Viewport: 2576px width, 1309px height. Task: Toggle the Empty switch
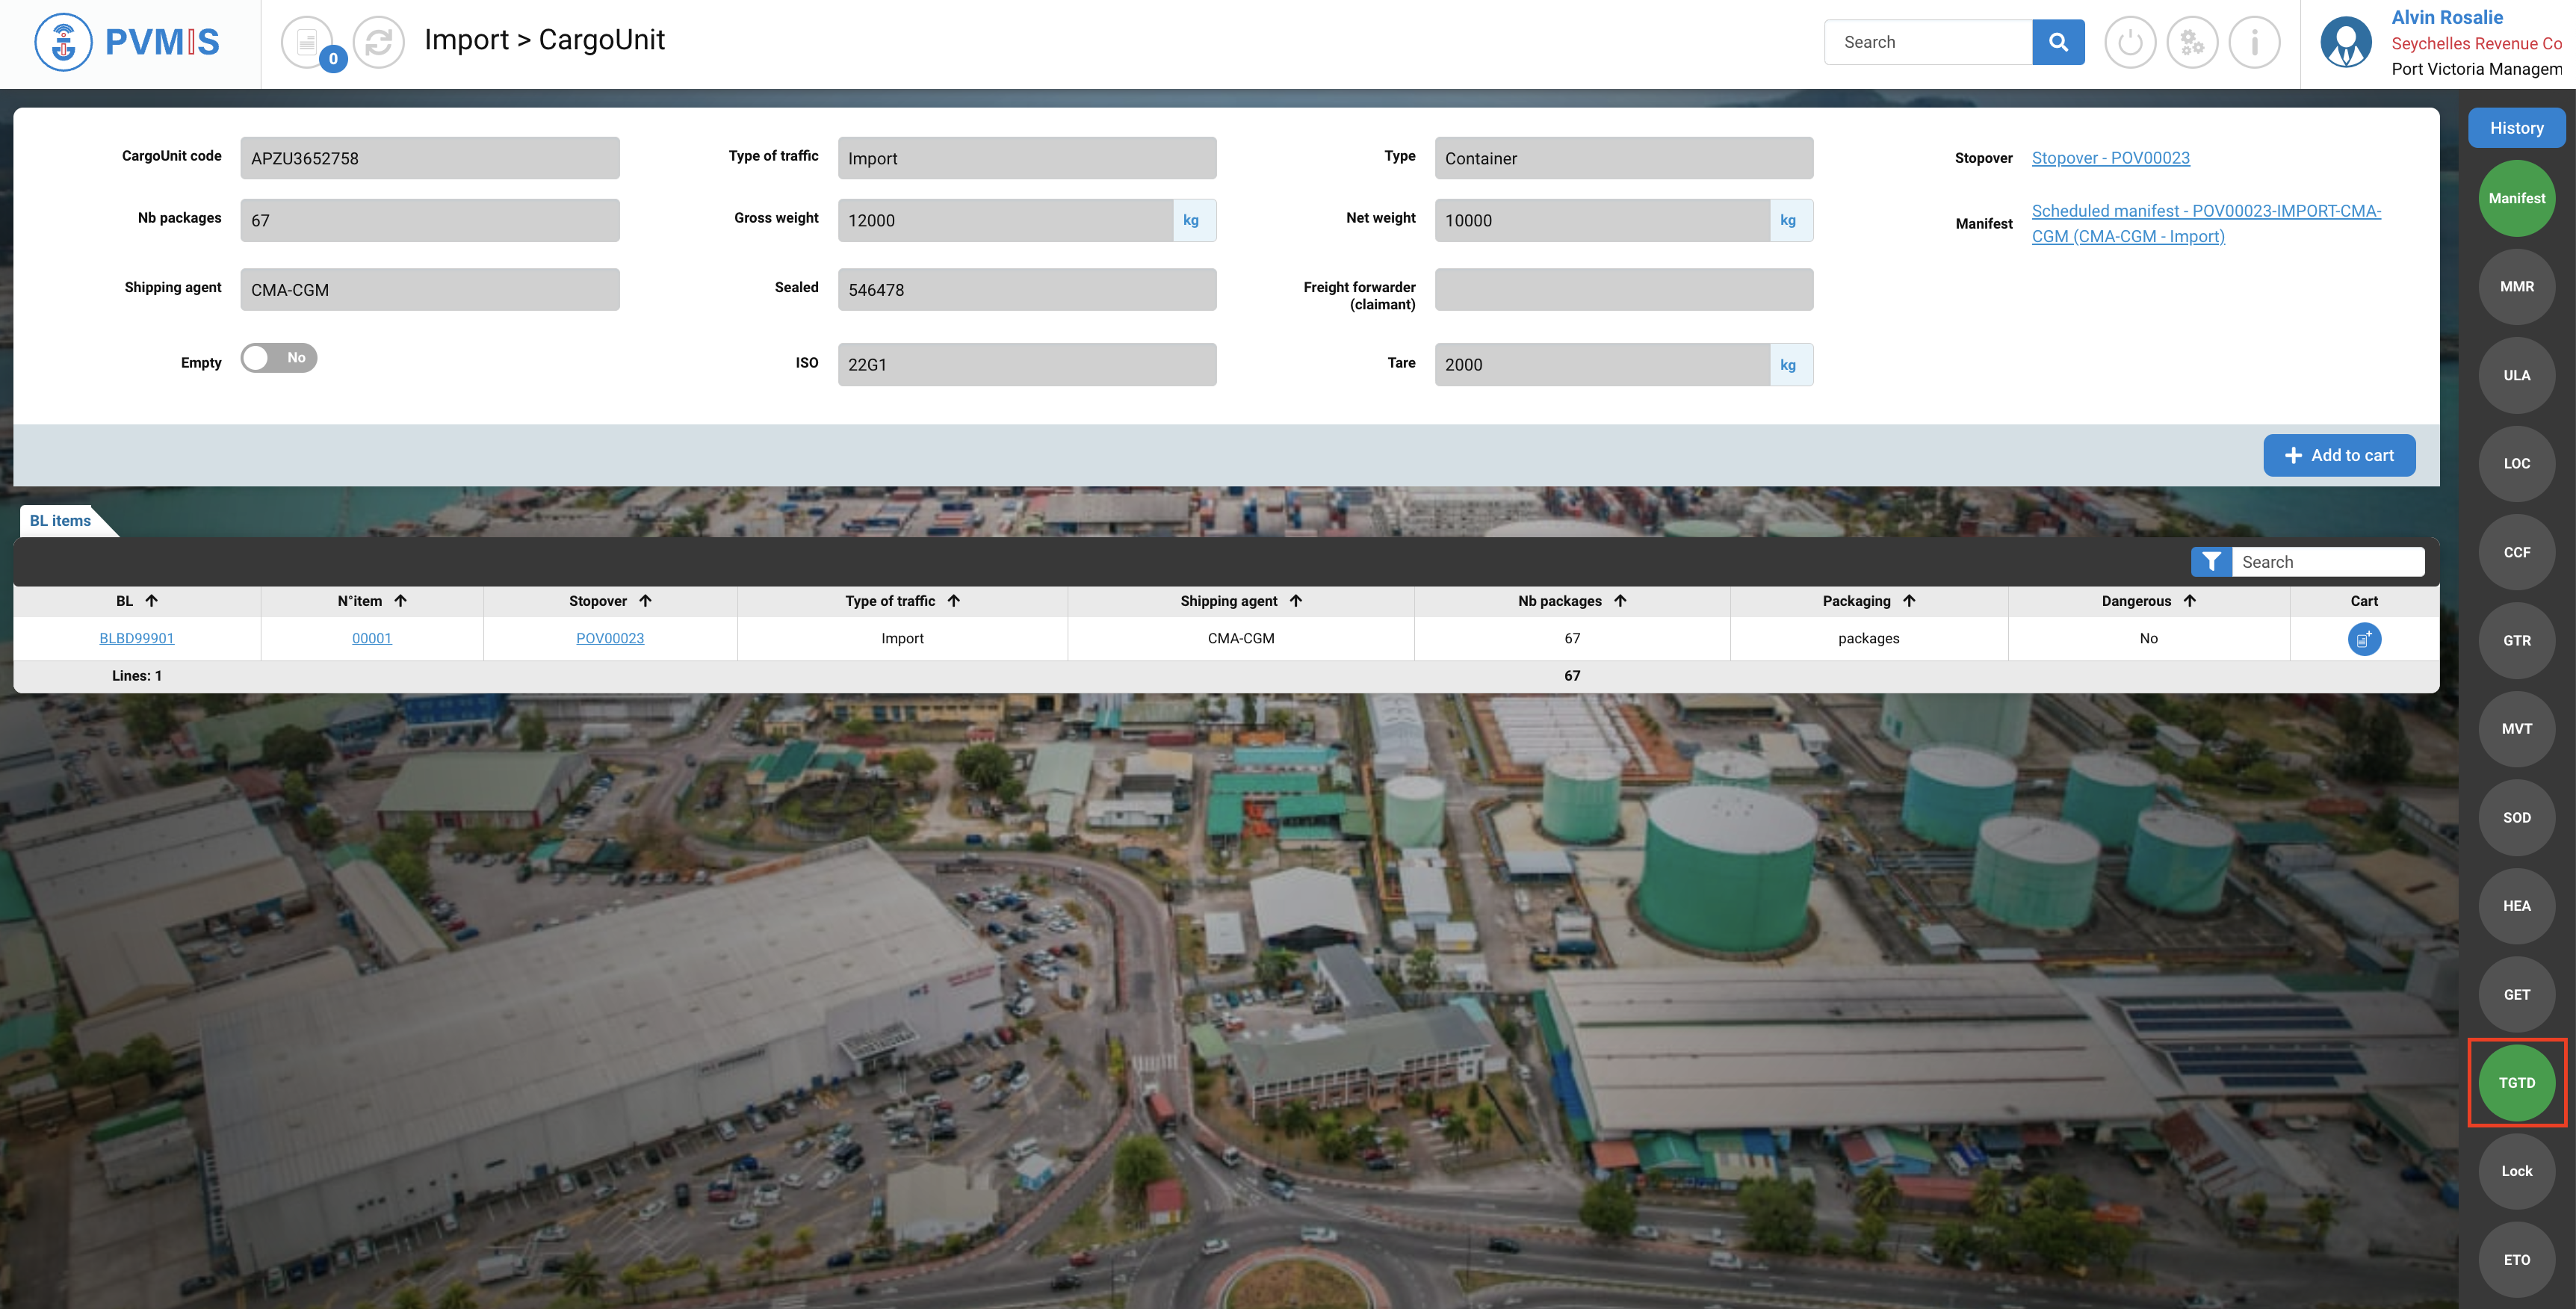(279, 358)
